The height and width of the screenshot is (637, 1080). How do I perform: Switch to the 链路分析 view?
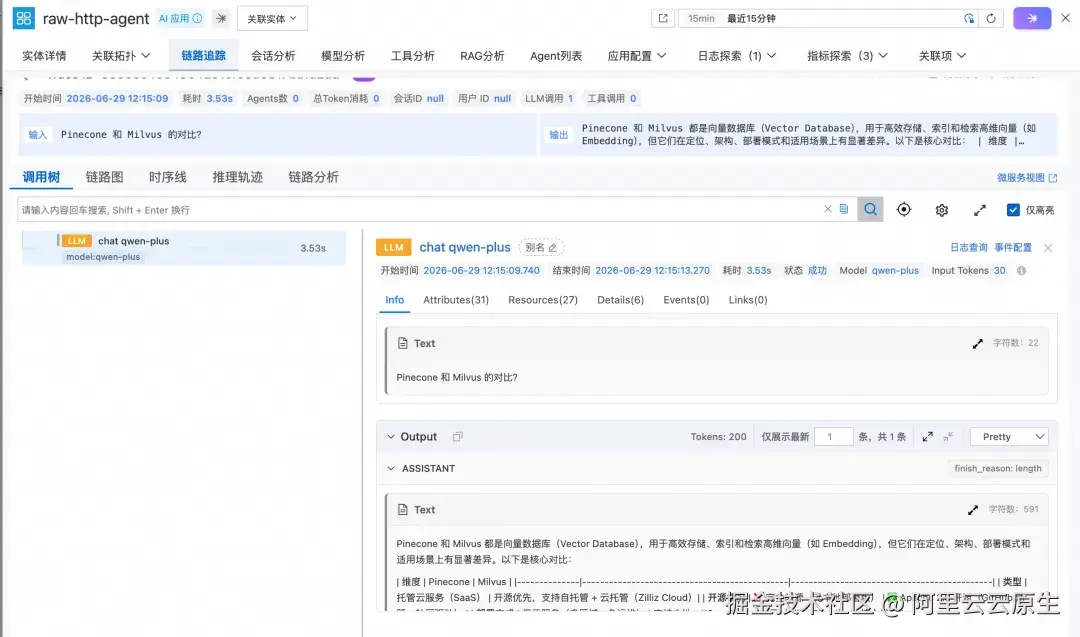click(313, 177)
